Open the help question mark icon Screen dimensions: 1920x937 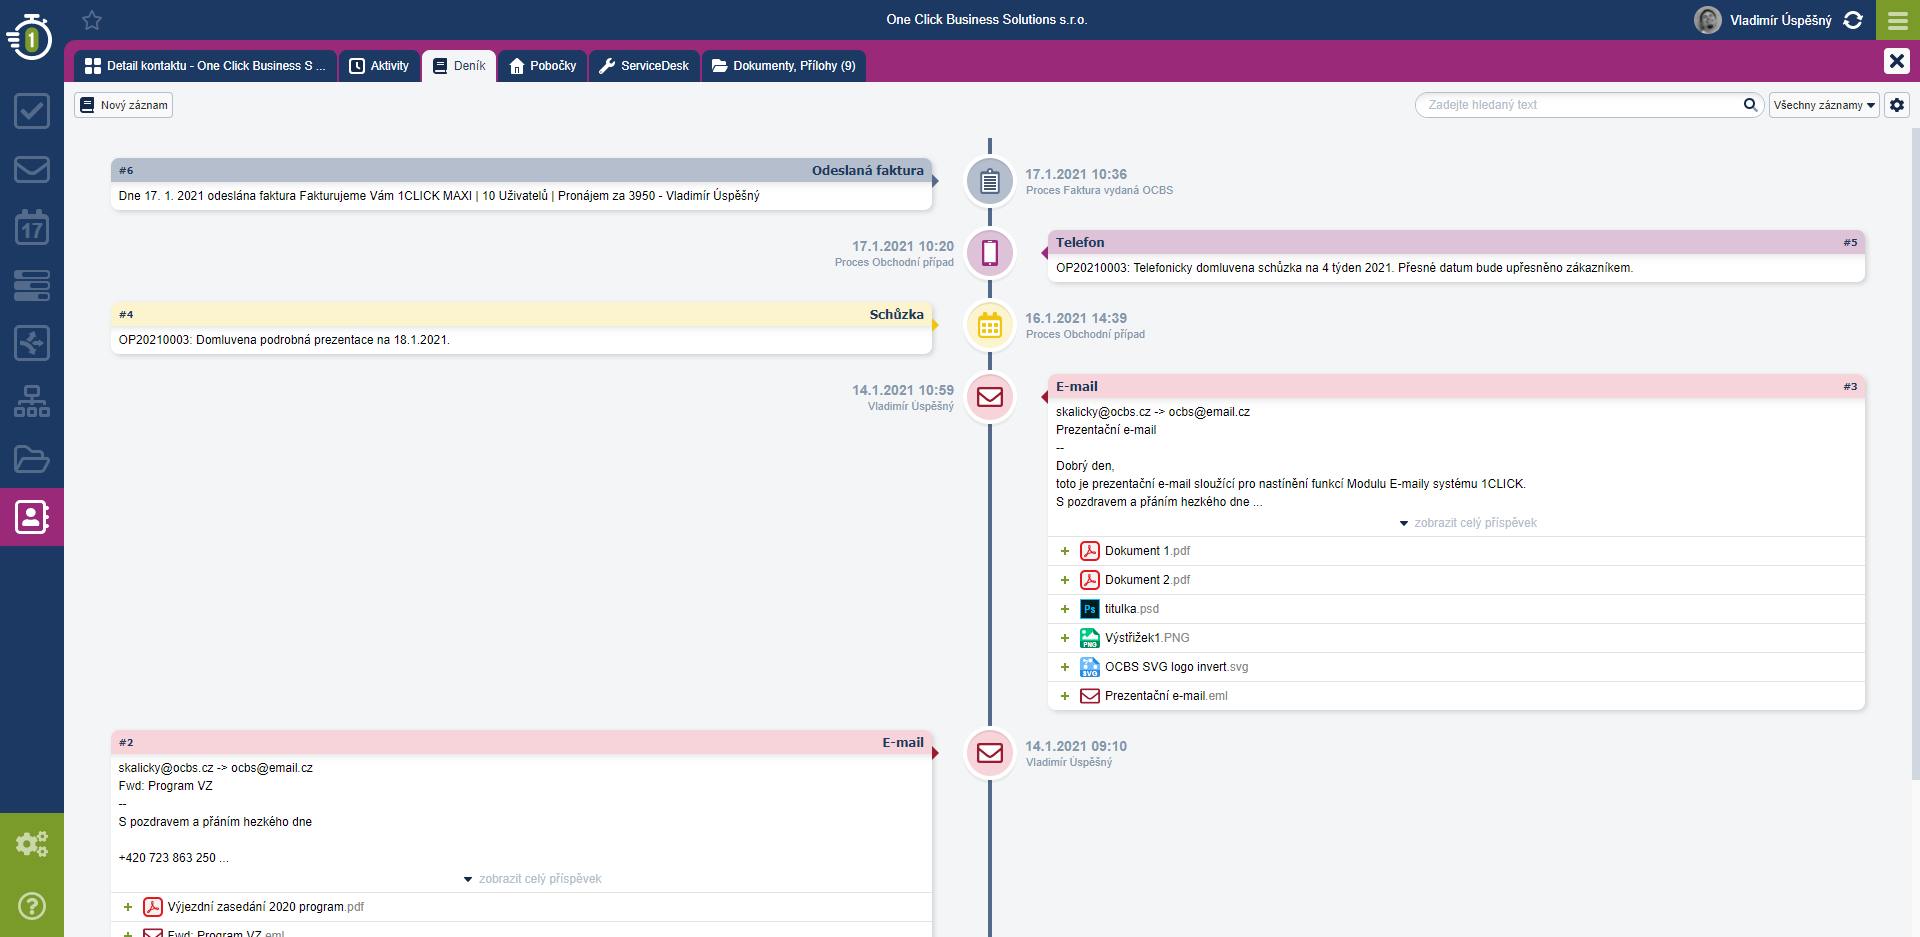[32, 906]
